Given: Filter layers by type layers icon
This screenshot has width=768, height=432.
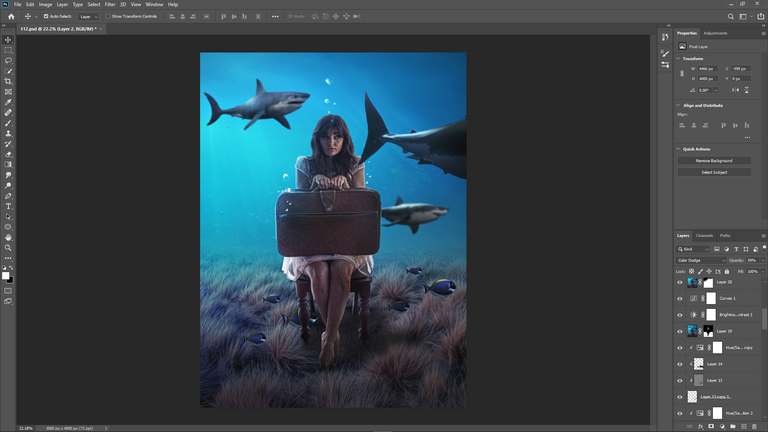Looking at the screenshot, I should [736, 249].
